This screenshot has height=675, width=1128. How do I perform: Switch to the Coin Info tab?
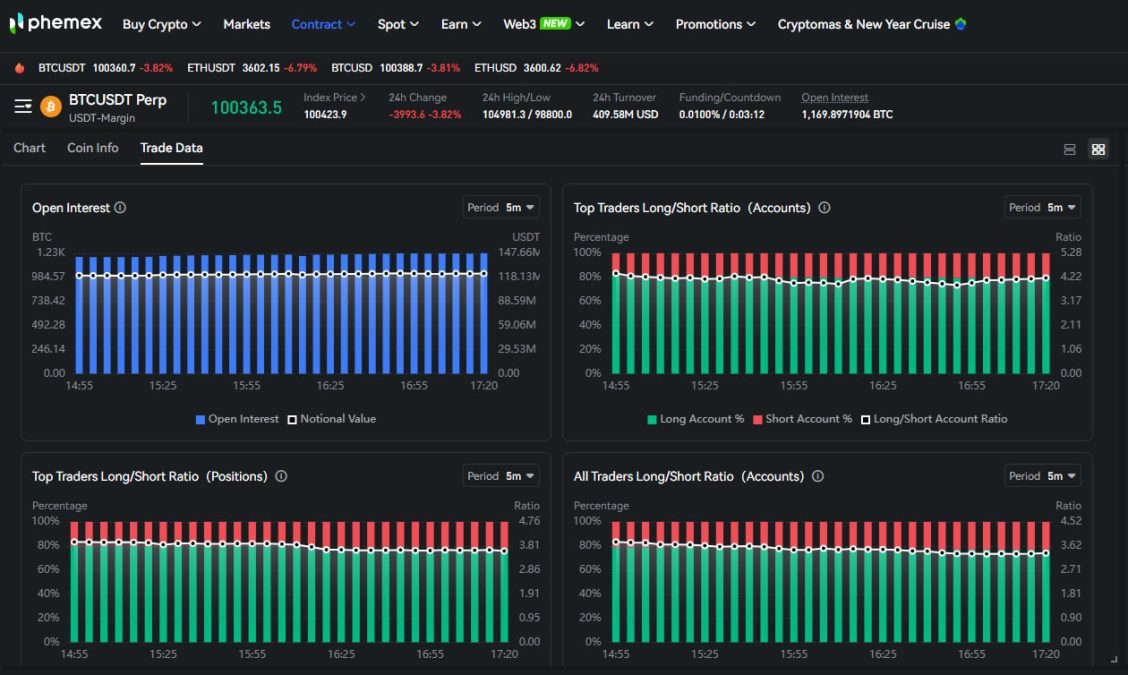[x=93, y=148]
